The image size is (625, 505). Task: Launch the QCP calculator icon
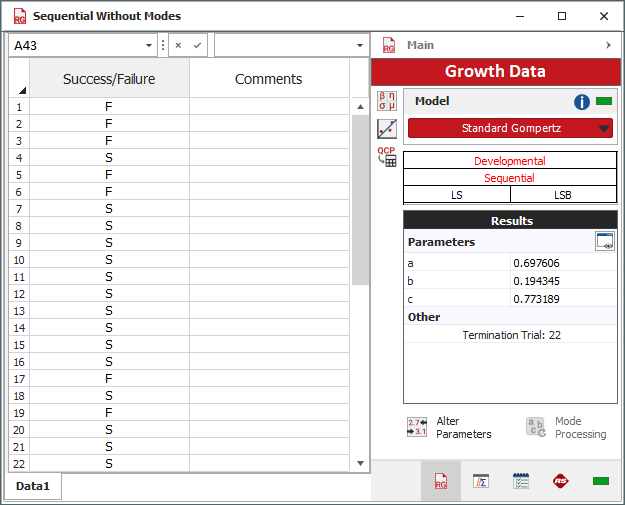387,157
